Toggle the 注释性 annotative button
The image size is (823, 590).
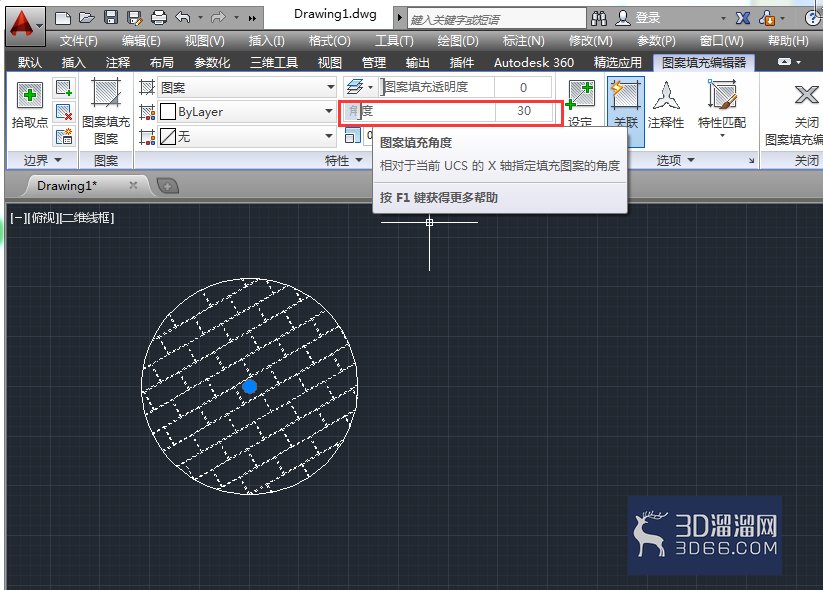666,104
